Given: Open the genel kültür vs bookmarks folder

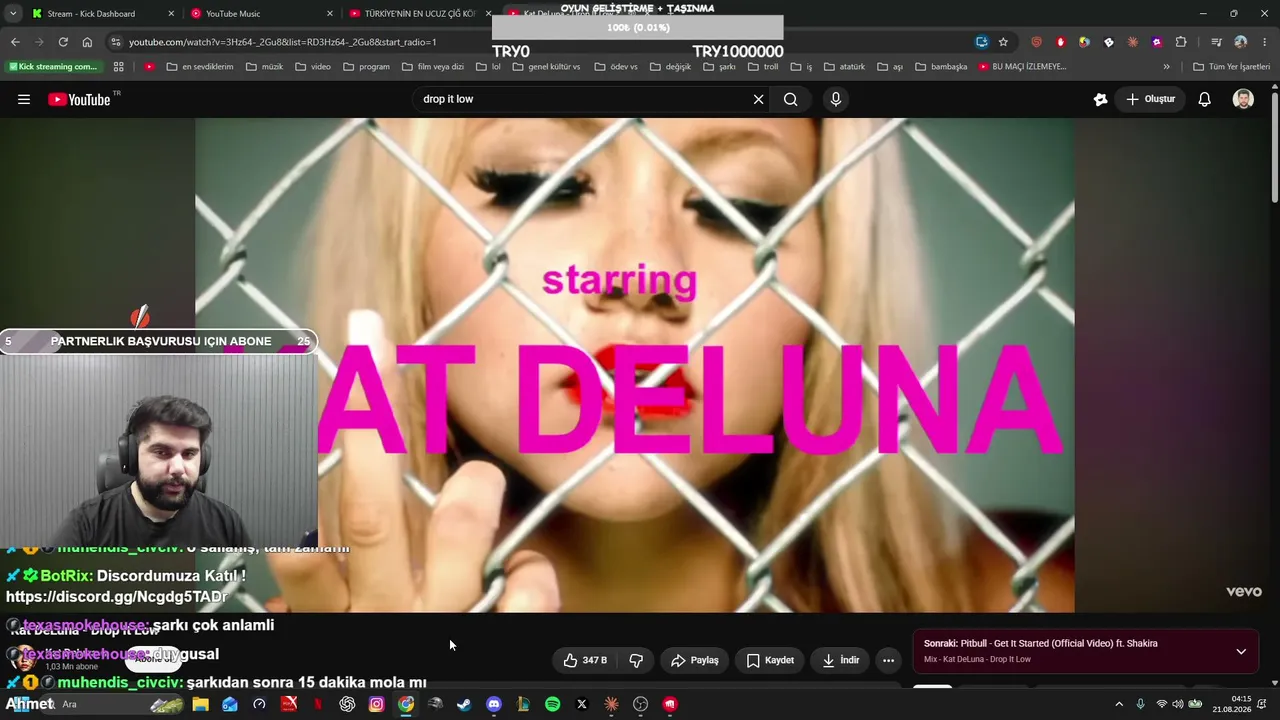Looking at the screenshot, I should tap(546, 67).
